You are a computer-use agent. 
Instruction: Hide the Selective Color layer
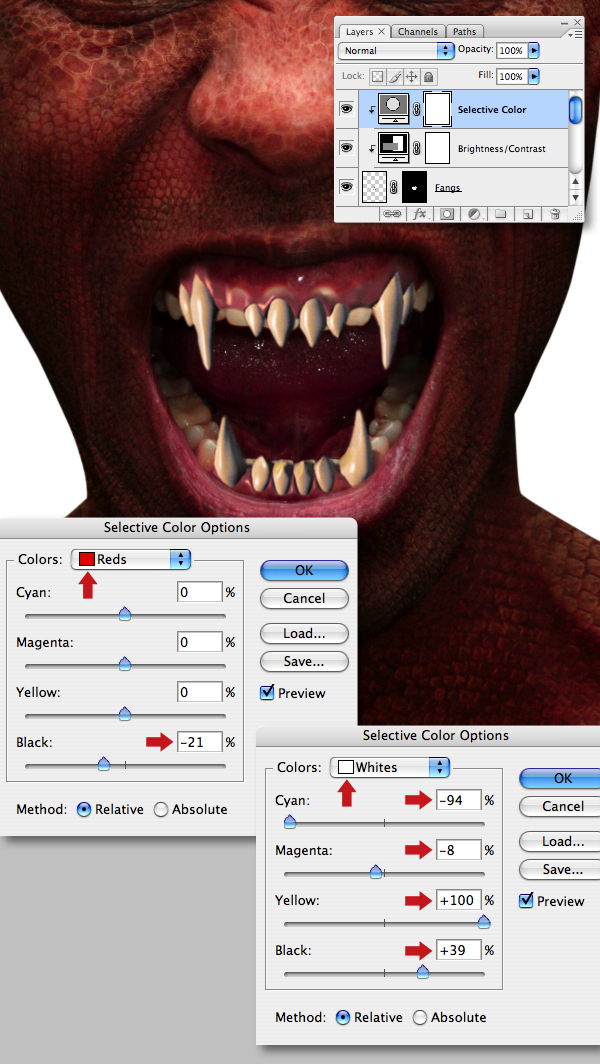point(347,109)
